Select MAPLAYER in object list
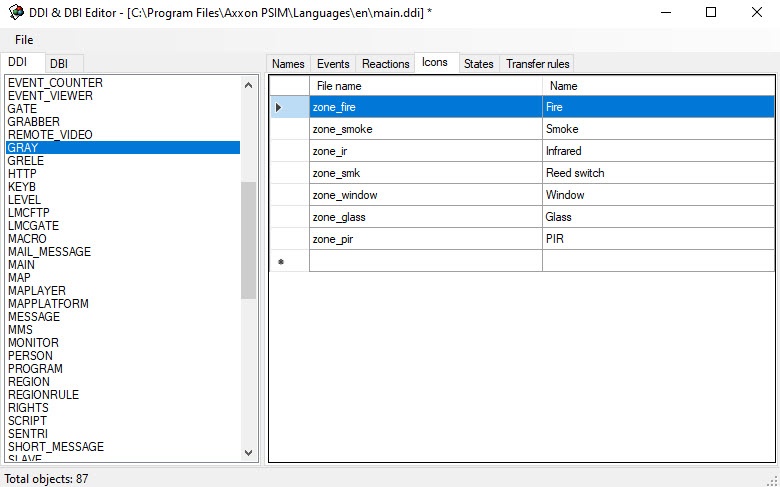 (123, 291)
